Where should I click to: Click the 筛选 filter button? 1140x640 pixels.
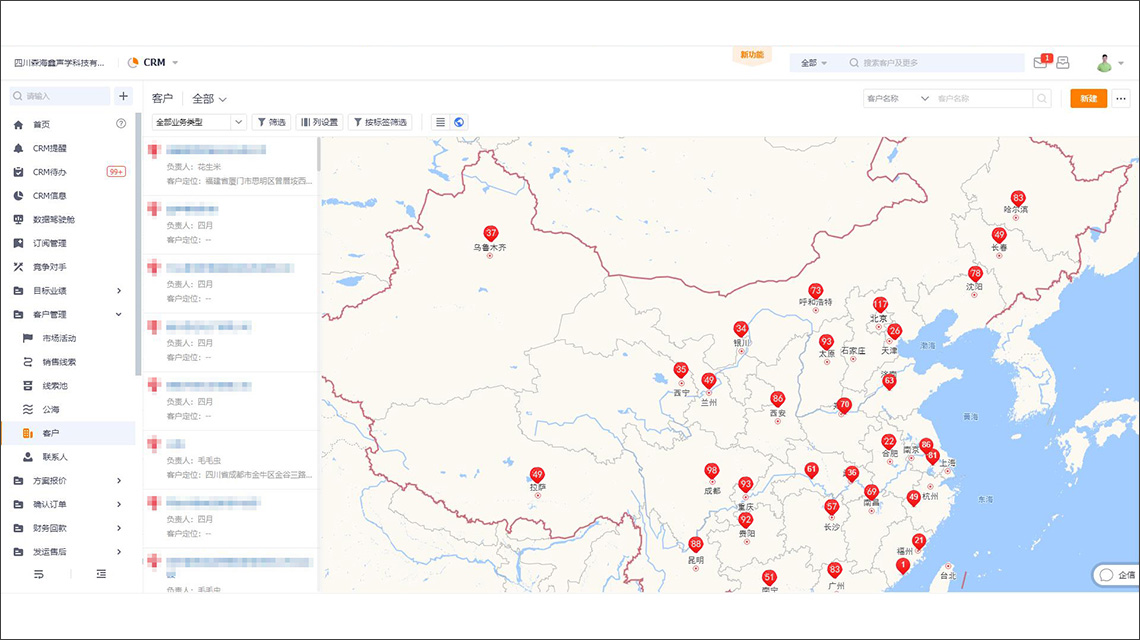(271, 122)
